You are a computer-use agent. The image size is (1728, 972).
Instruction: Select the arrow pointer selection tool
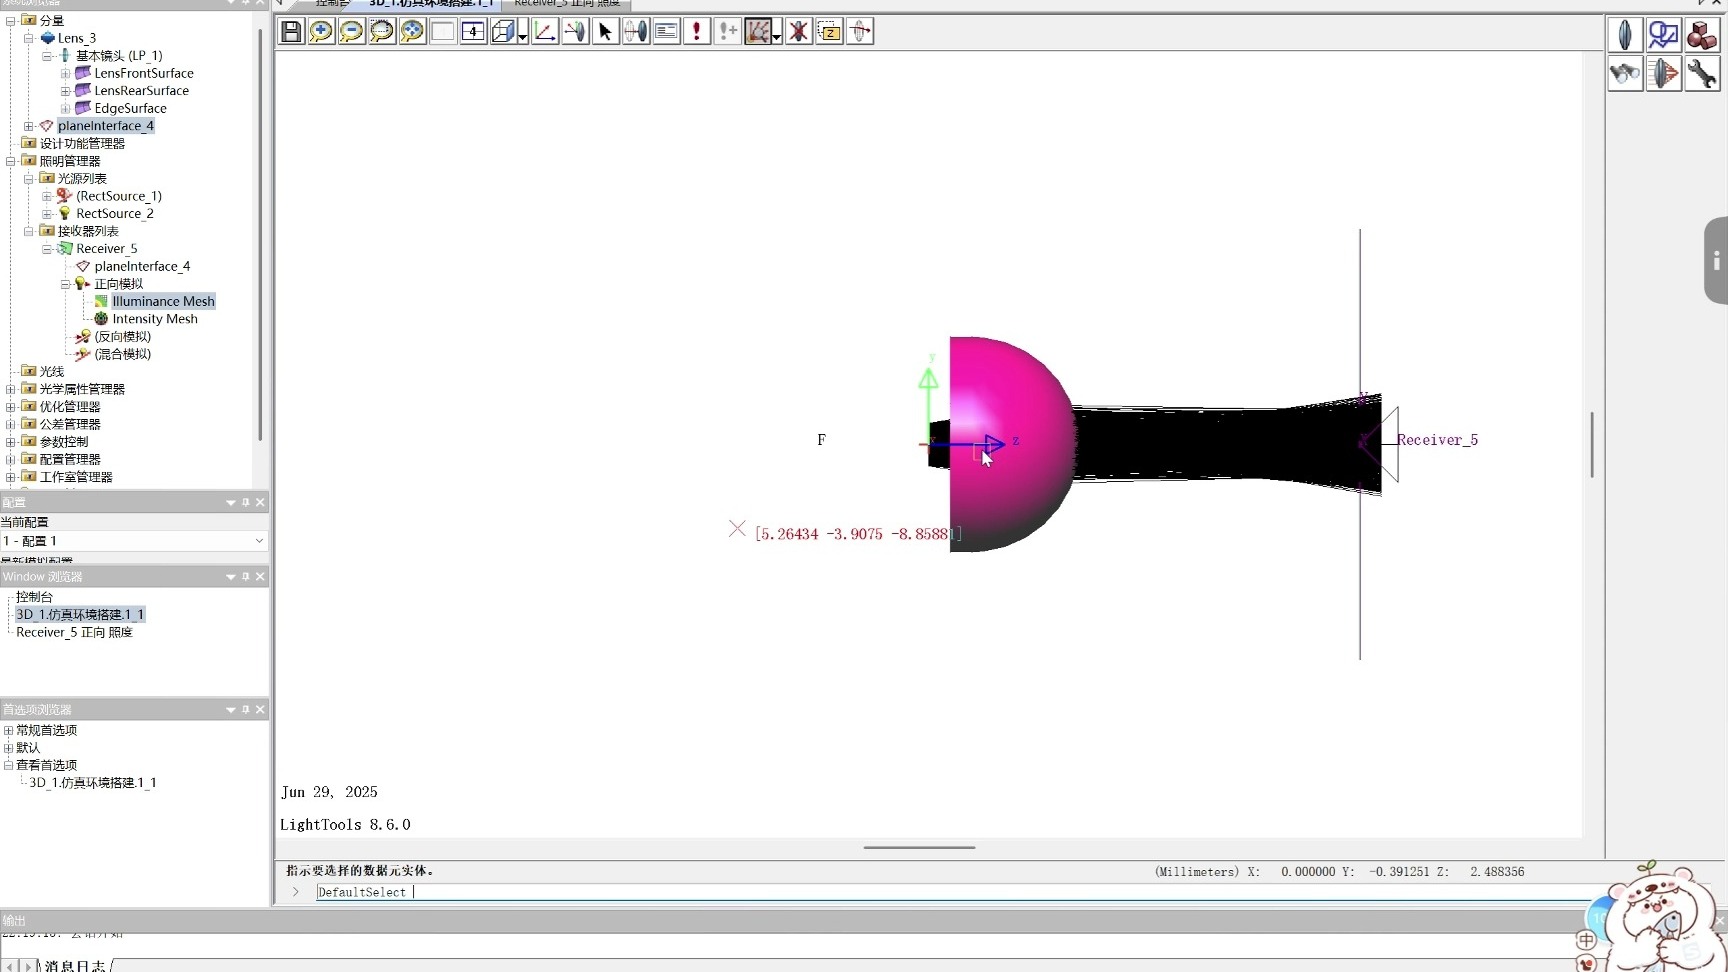click(605, 32)
